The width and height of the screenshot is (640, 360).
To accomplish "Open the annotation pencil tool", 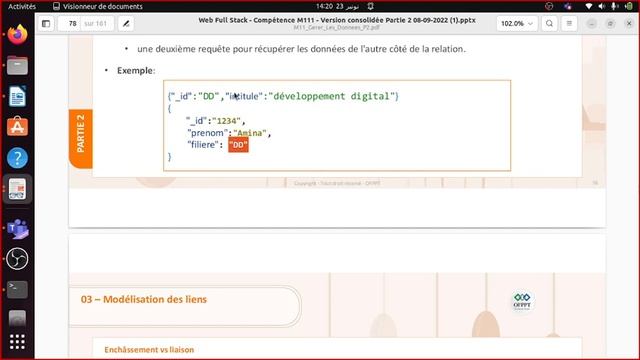I will (x=126, y=24).
